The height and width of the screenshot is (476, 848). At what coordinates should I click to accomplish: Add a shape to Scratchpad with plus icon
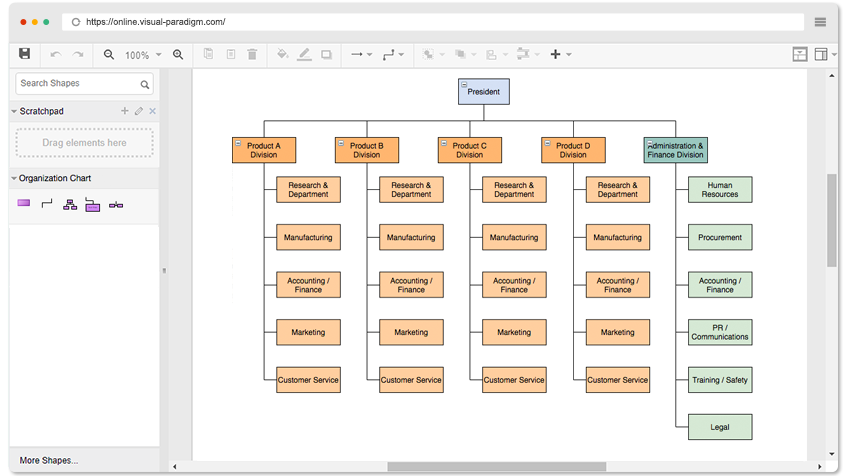125,111
